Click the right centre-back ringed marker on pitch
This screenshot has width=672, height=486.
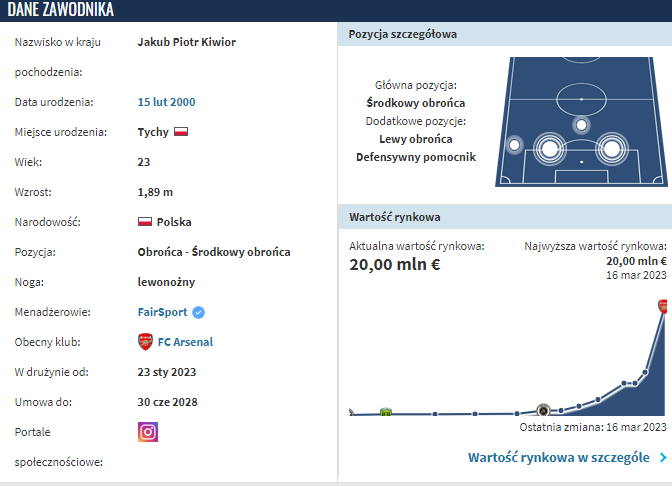click(x=612, y=149)
